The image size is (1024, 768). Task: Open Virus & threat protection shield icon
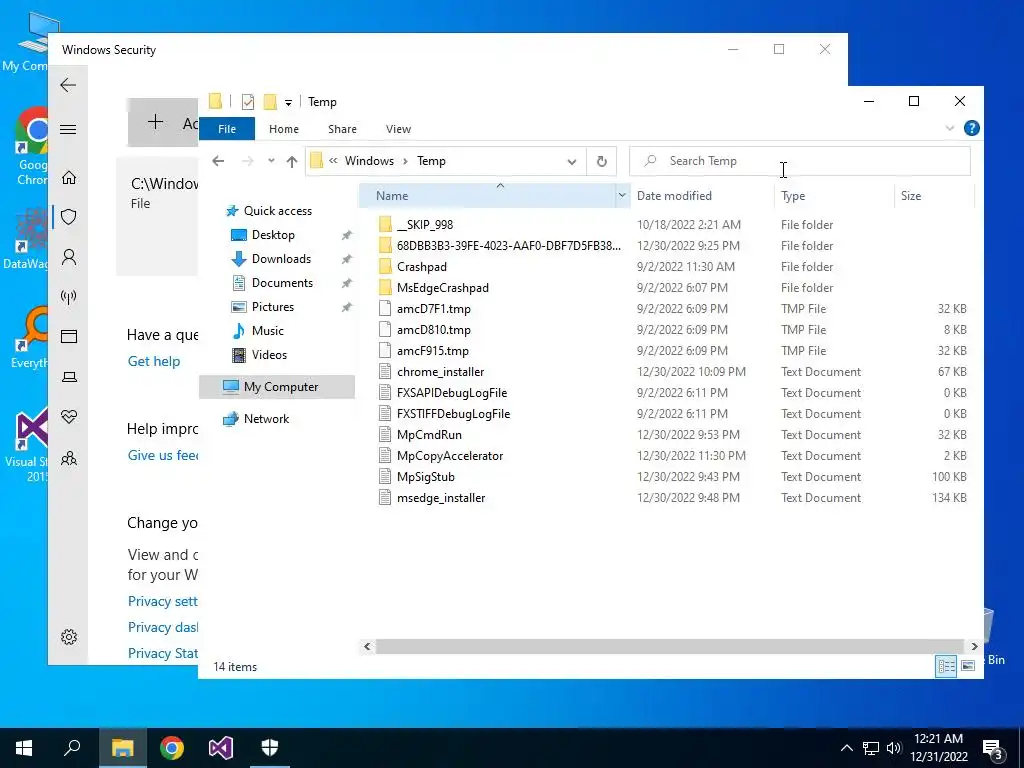pos(69,217)
